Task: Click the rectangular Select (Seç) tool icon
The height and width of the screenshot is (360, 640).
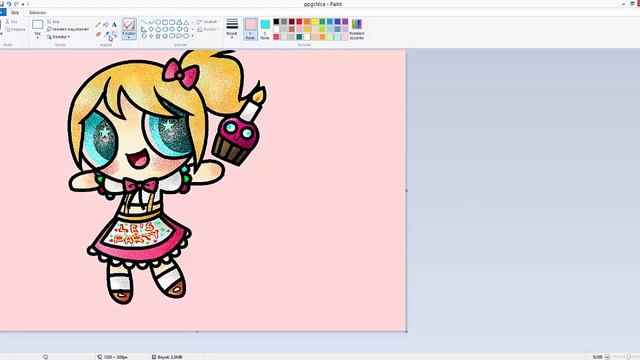Action: [38, 24]
